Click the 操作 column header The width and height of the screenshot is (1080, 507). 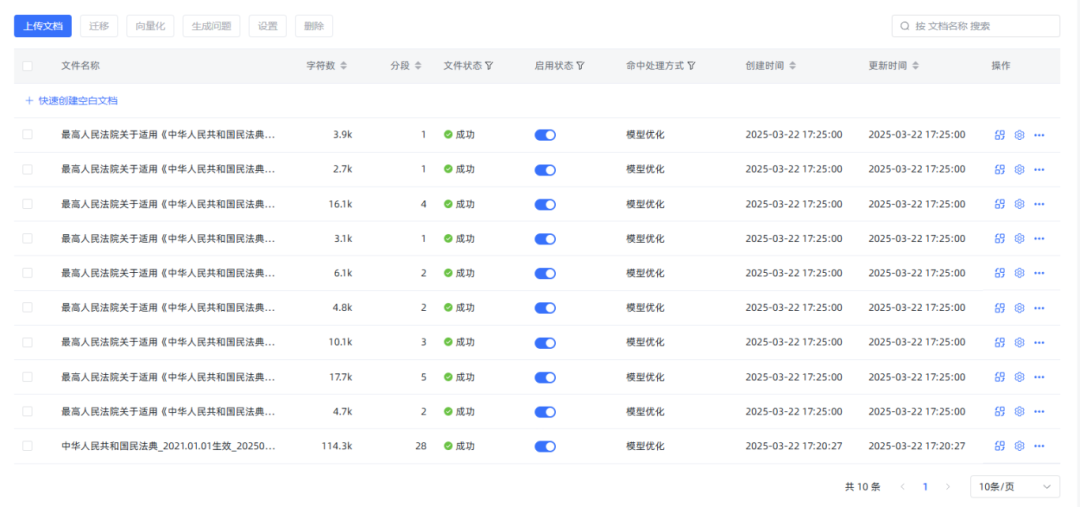(1001, 65)
